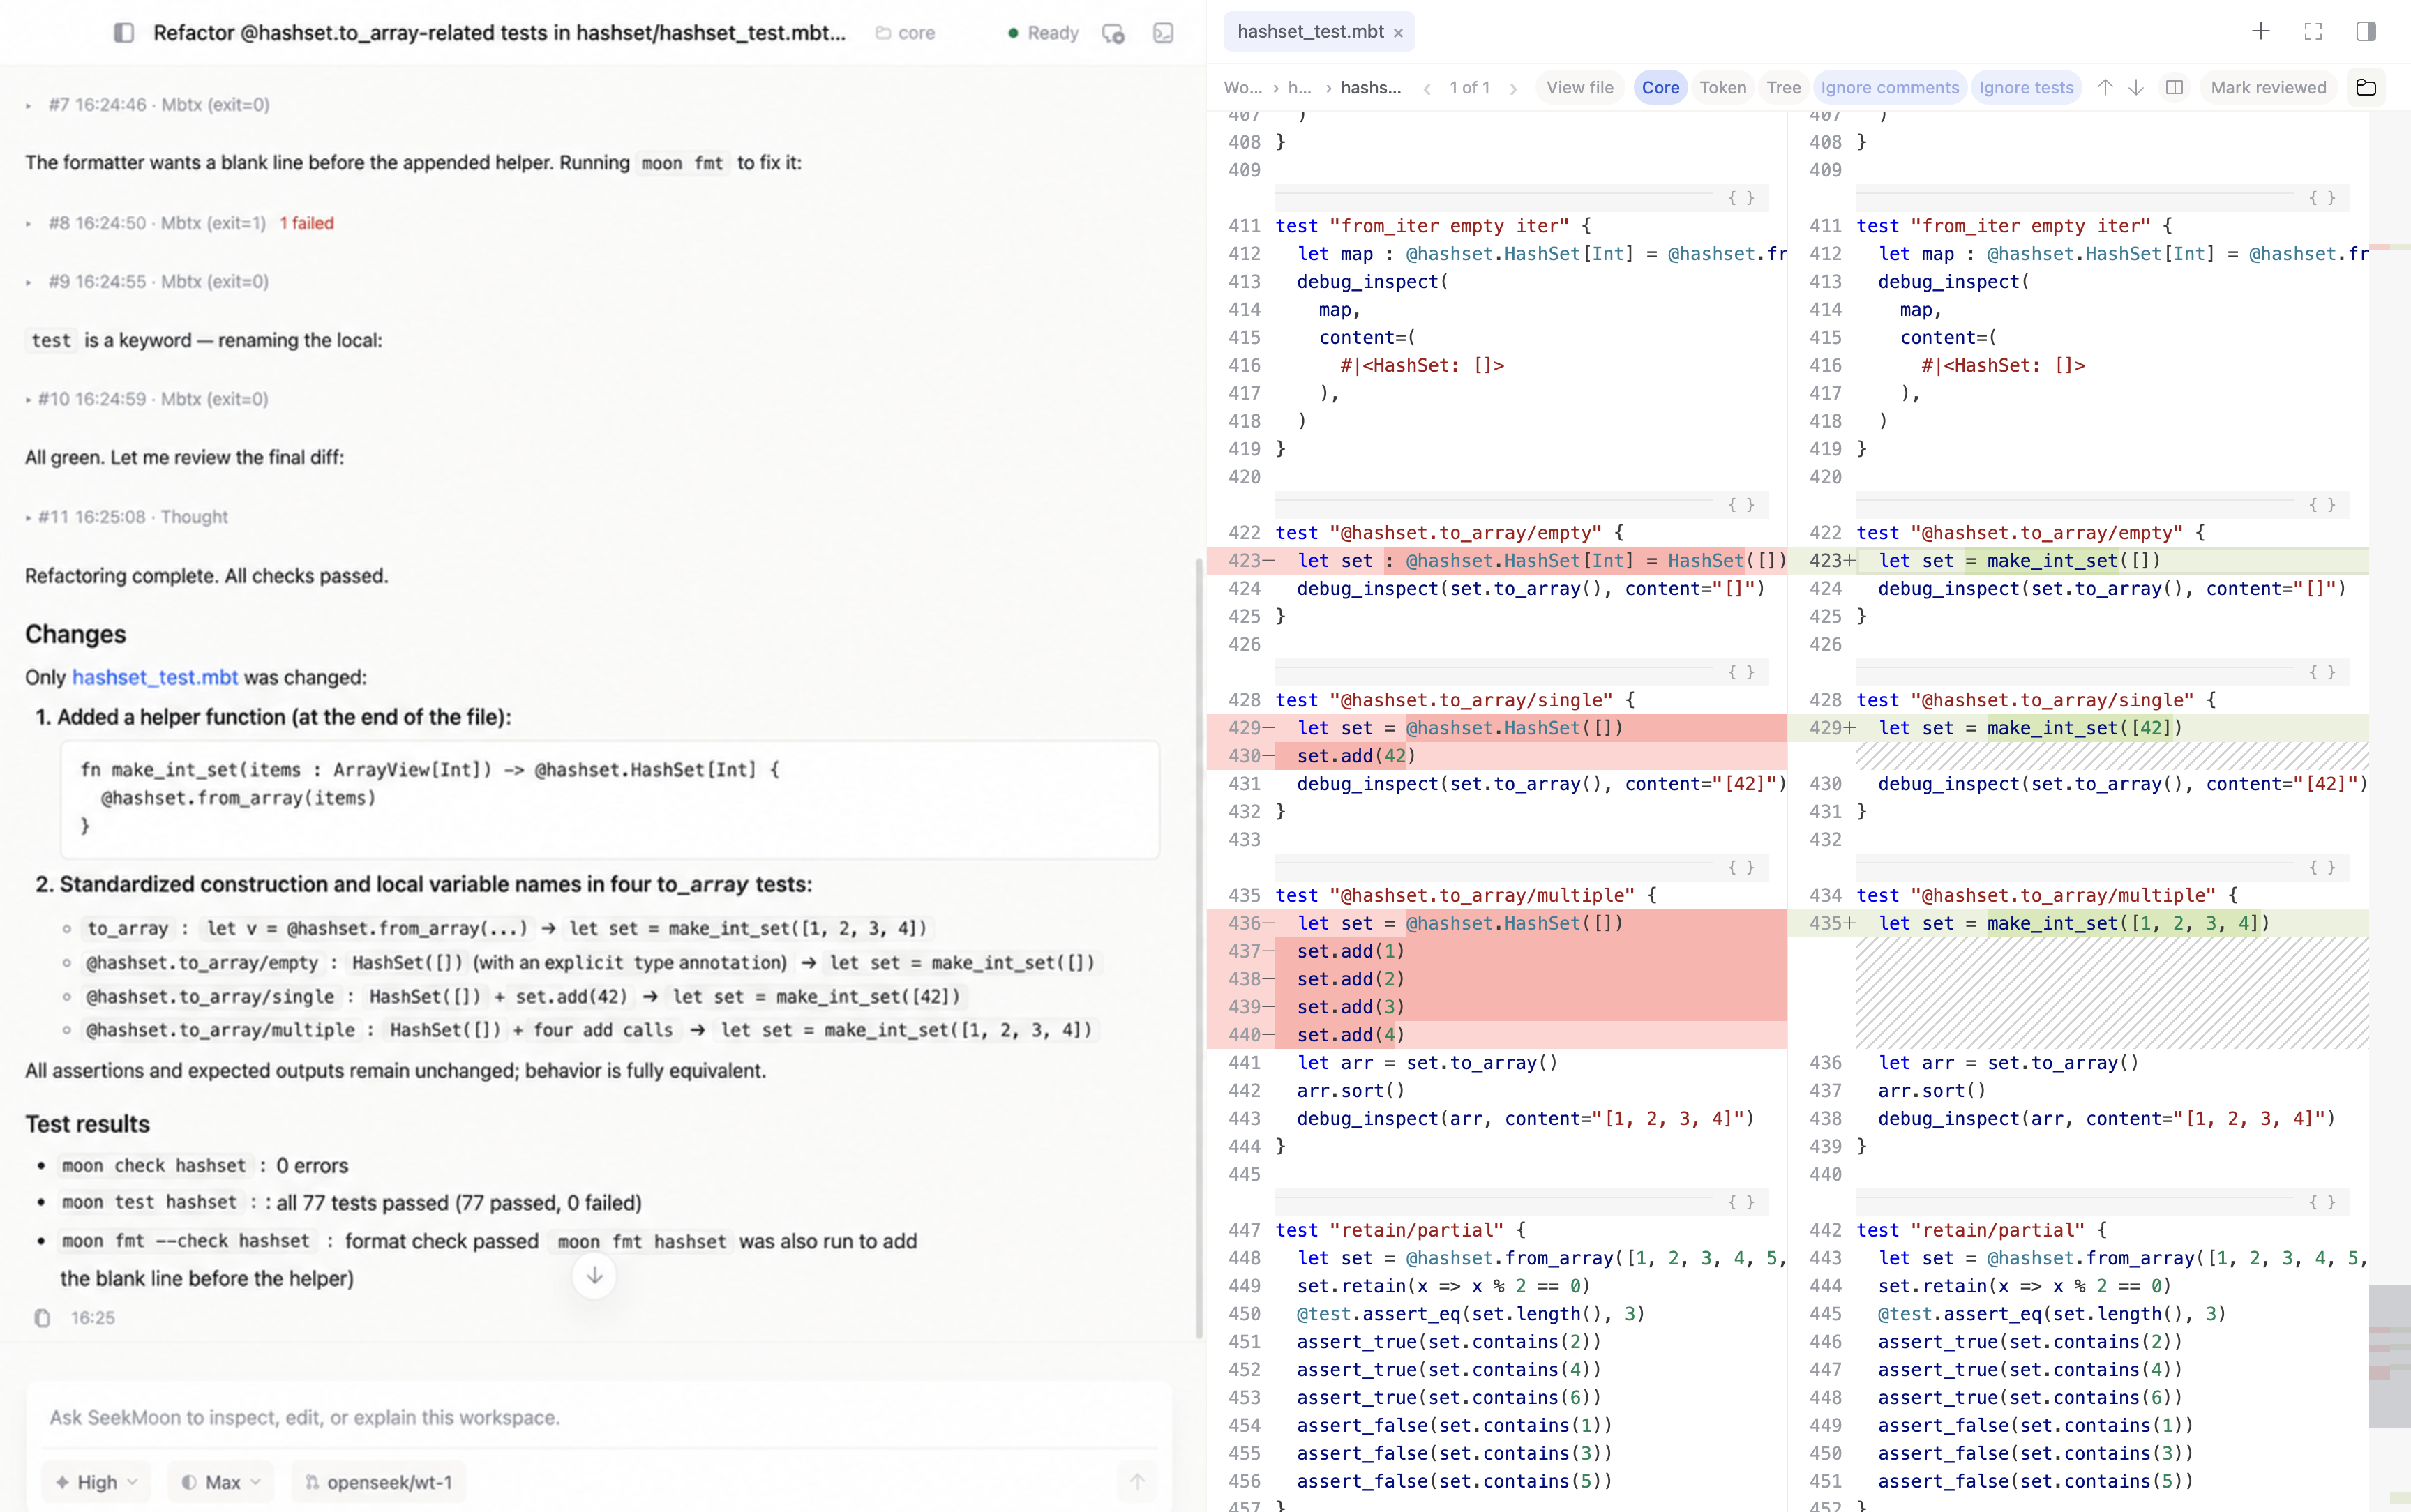Toggle split diff layout icon
Image resolution: width=2411 pixels, height=1512 pixels.
pos(2174,87)
